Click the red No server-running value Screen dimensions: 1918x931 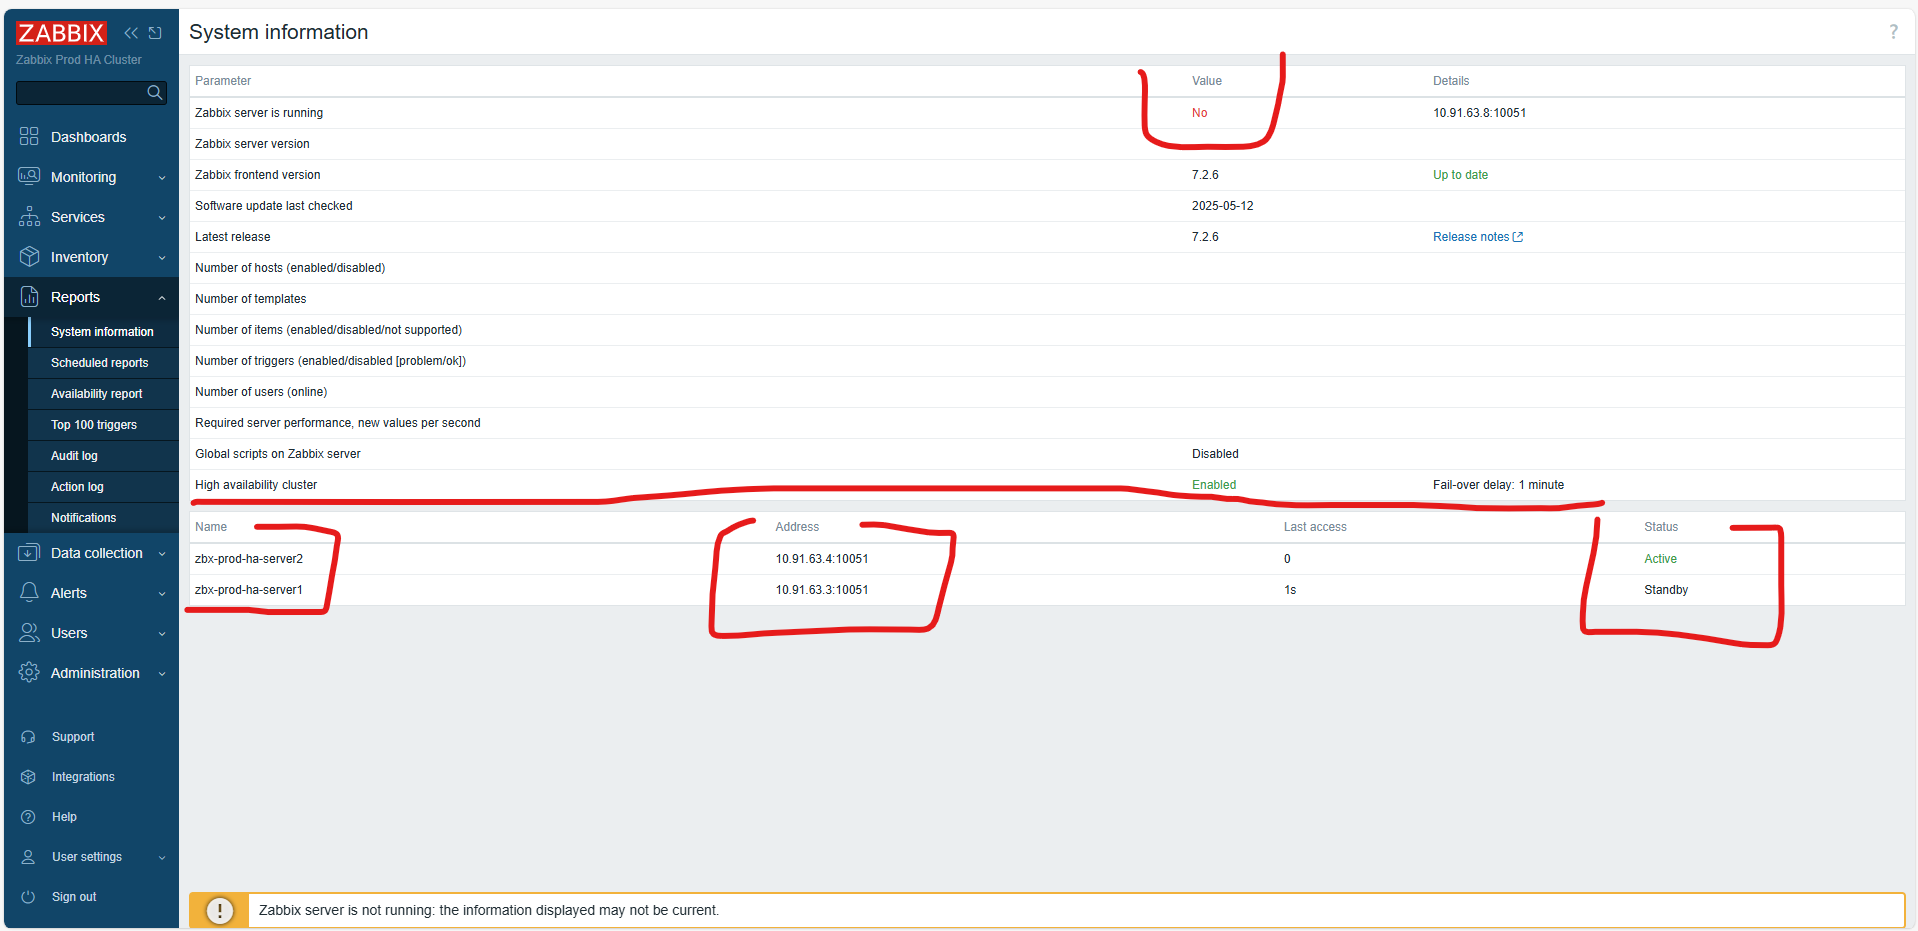point(1200,113)
